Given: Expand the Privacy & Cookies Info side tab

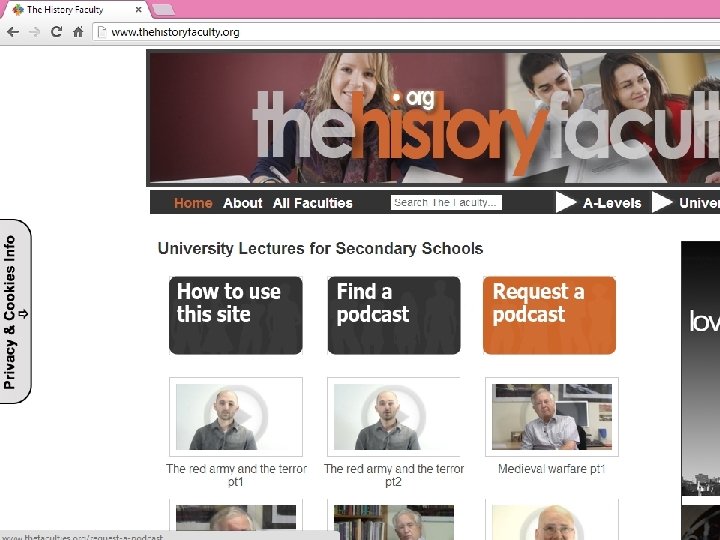Looking at the screenshot, I should tap(15, 312).
